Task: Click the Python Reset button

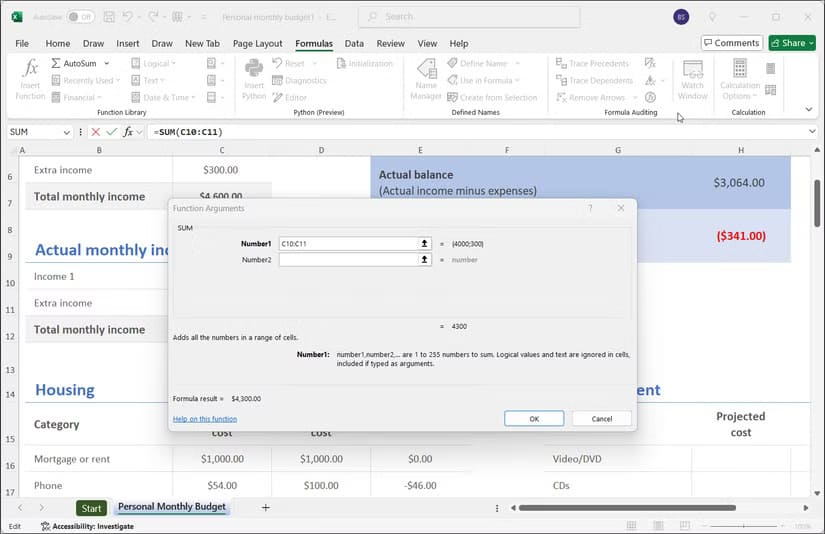Action: 294,63
